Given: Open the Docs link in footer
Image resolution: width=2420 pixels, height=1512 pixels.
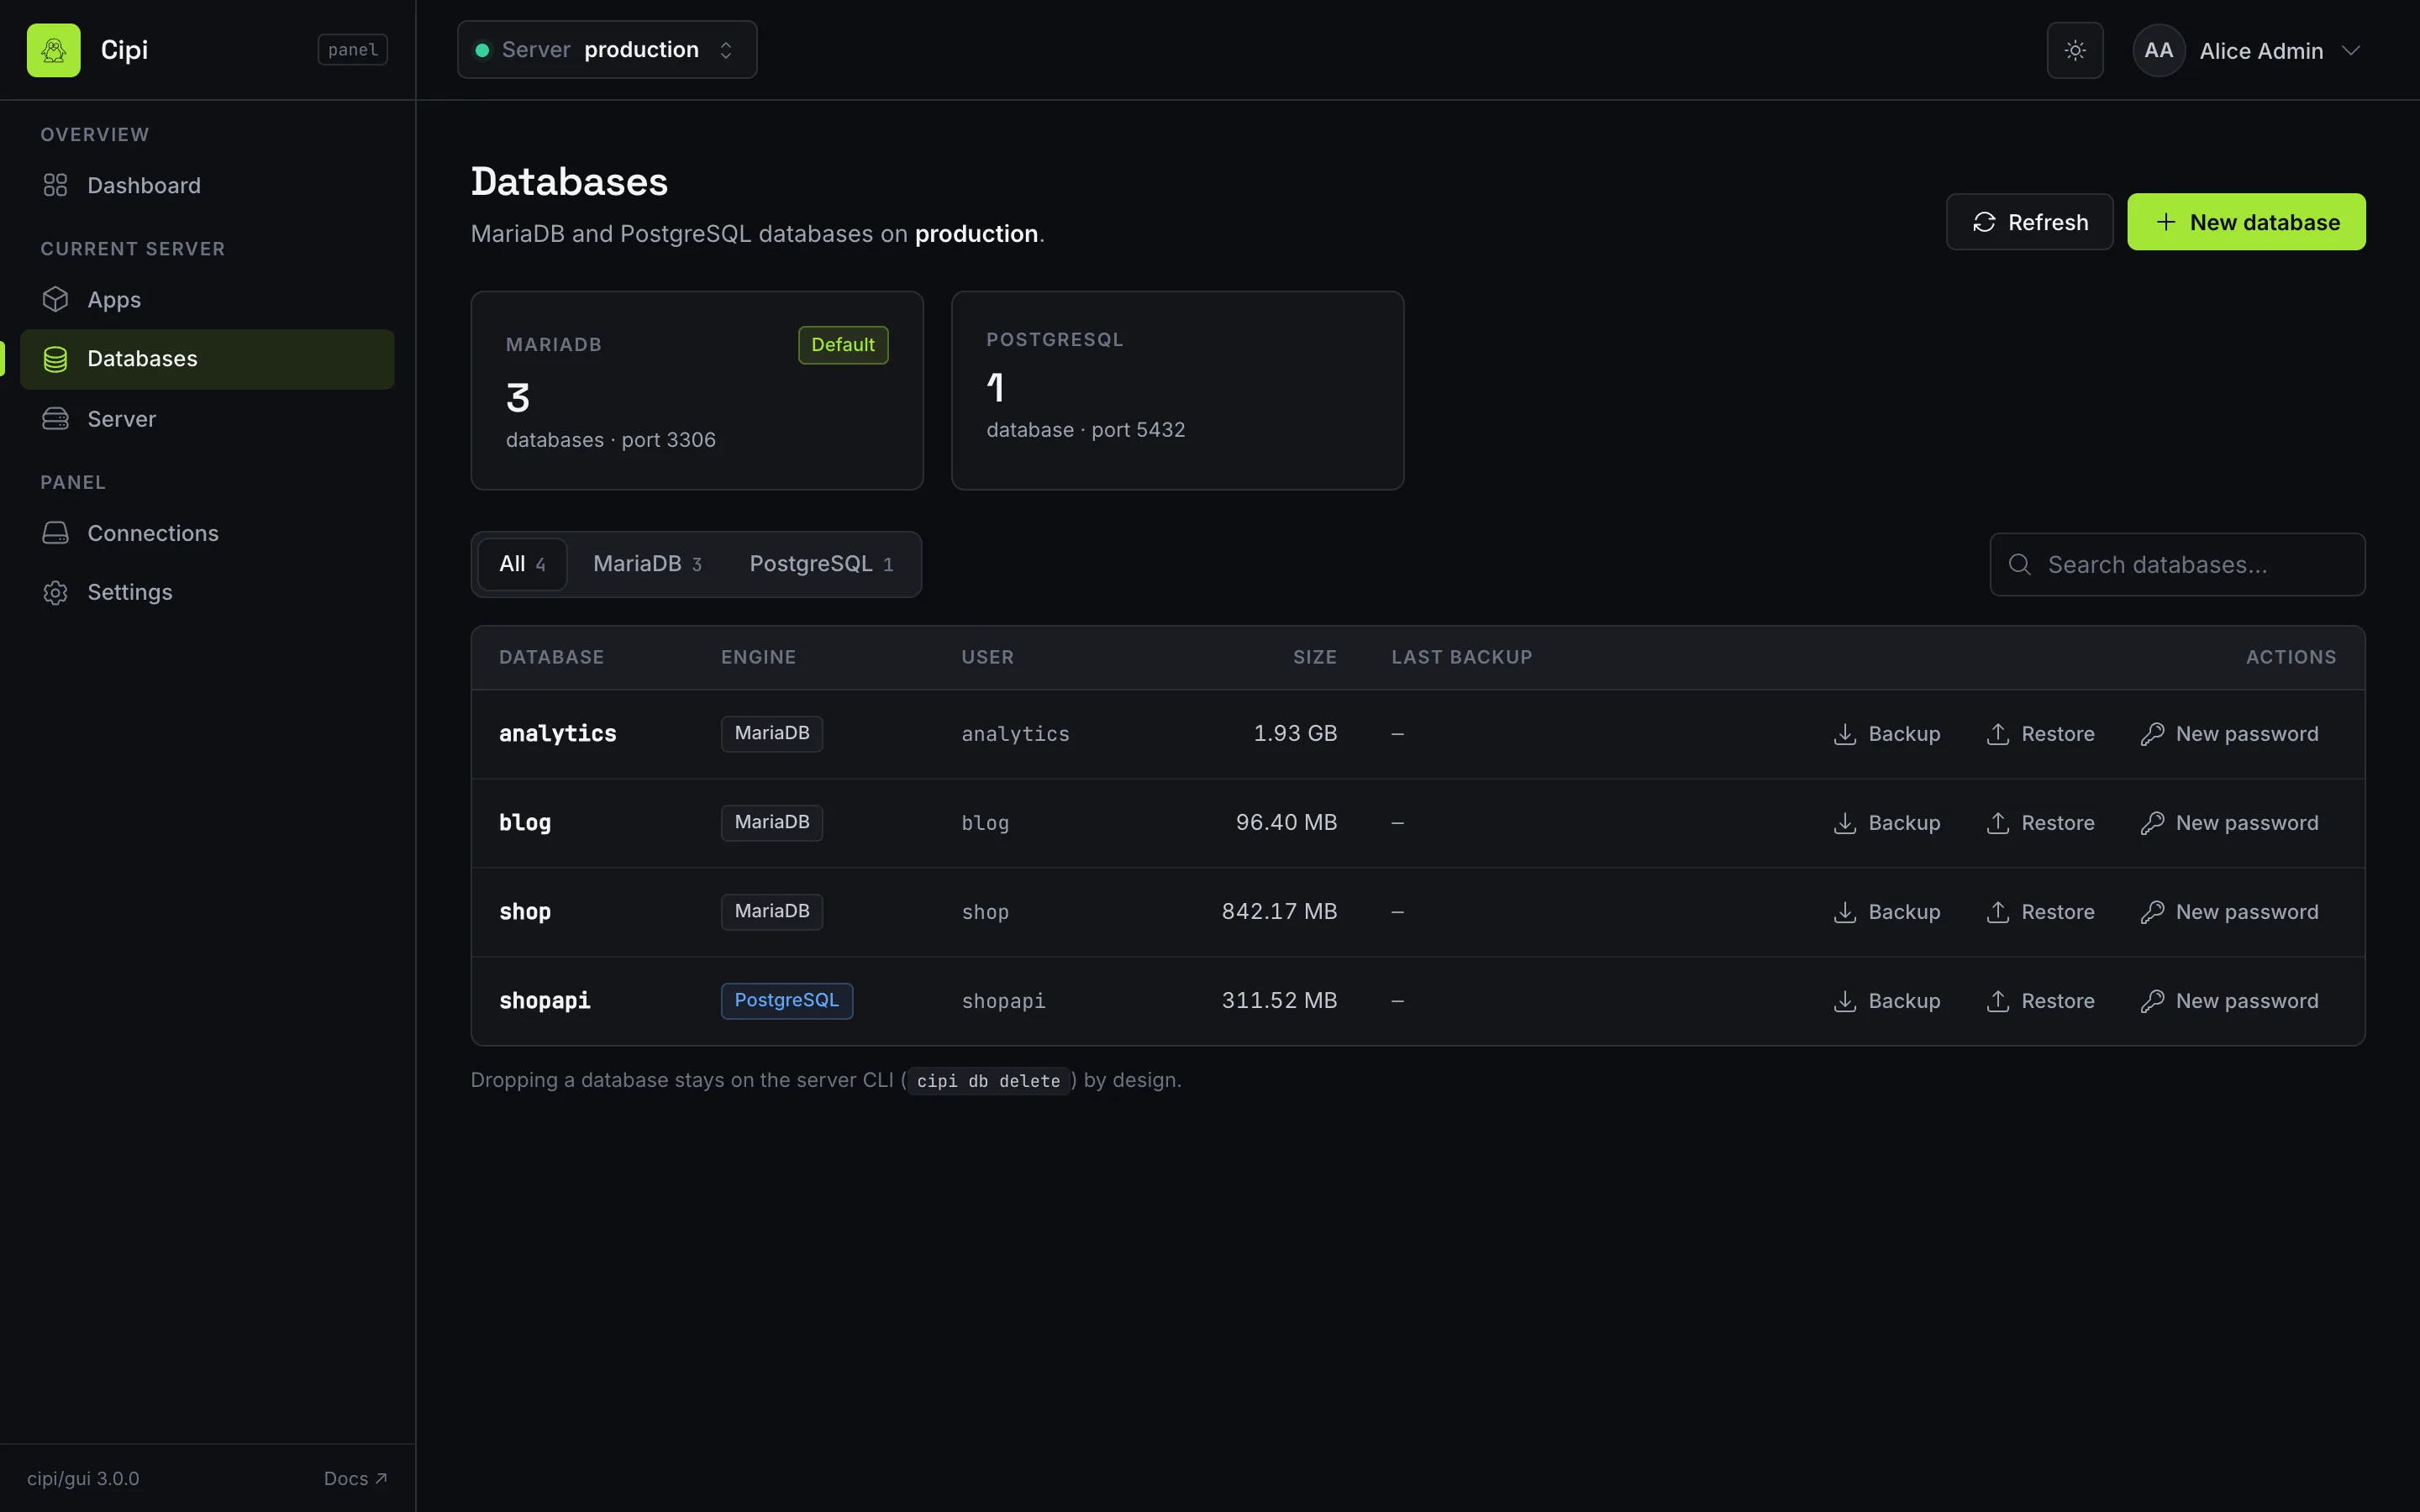Looking at the screenshot, I should (355, 1478).
